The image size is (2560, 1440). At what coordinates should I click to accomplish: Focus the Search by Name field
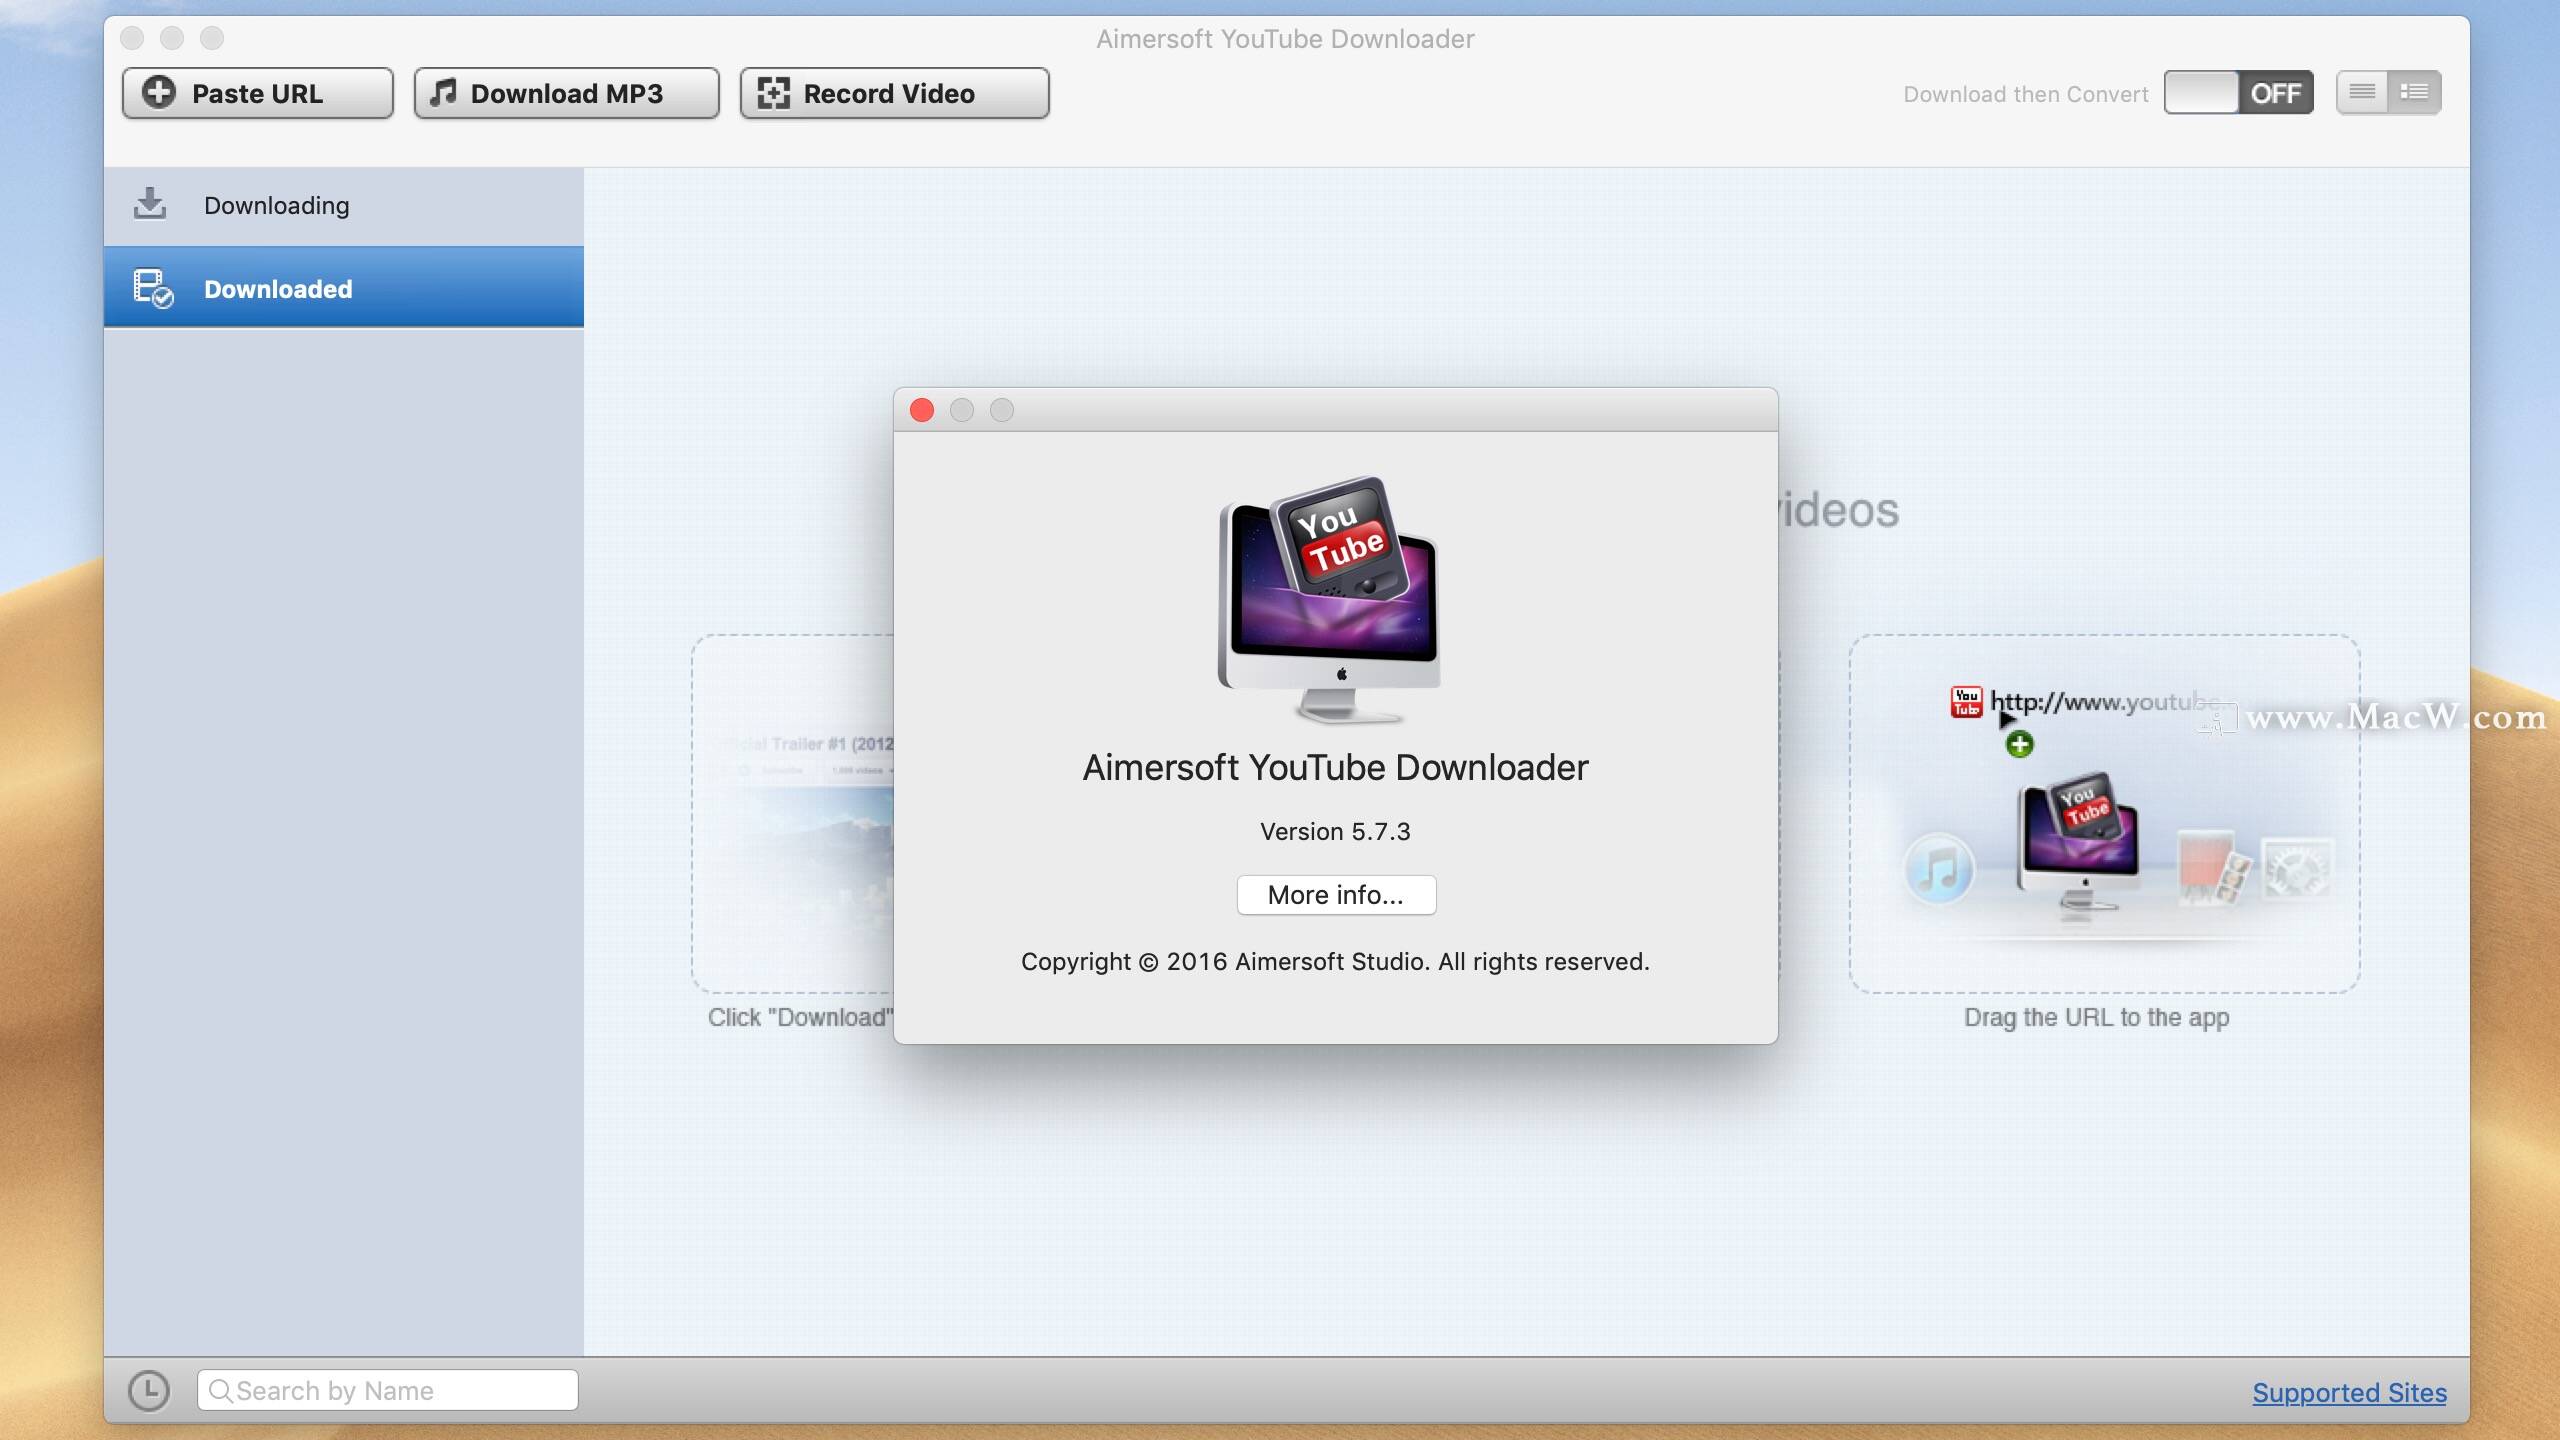tap(388, 1391)
